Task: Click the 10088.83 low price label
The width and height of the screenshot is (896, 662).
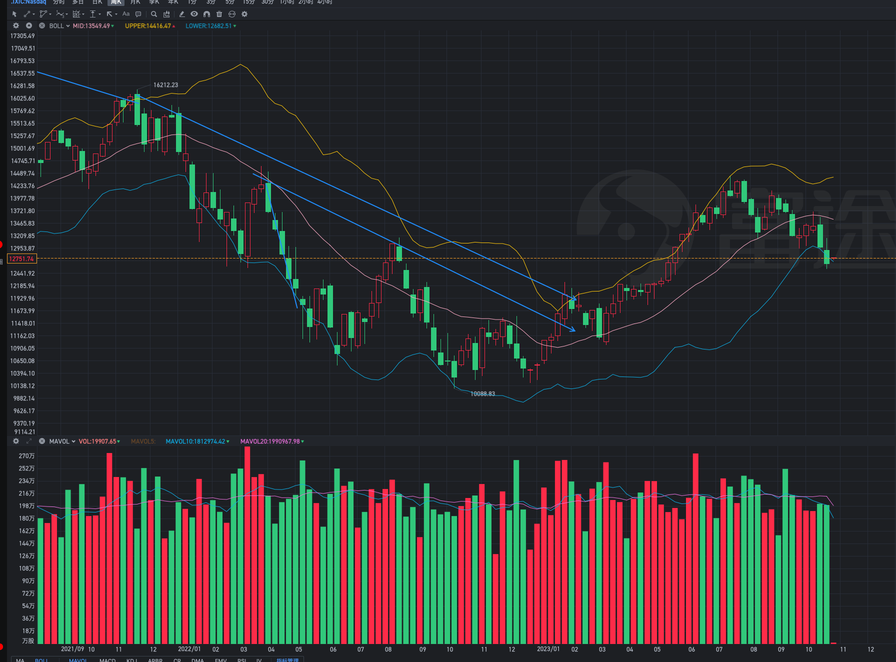Action: pos(482,393)
